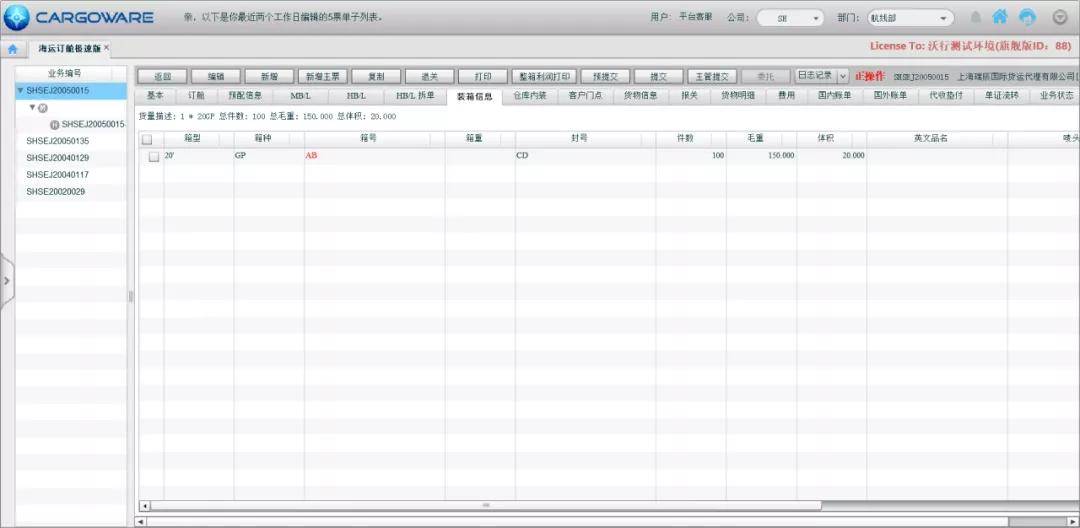Open the 货物信息 tab
This screenshot has width=1080, height=528.
pos(641,96)
